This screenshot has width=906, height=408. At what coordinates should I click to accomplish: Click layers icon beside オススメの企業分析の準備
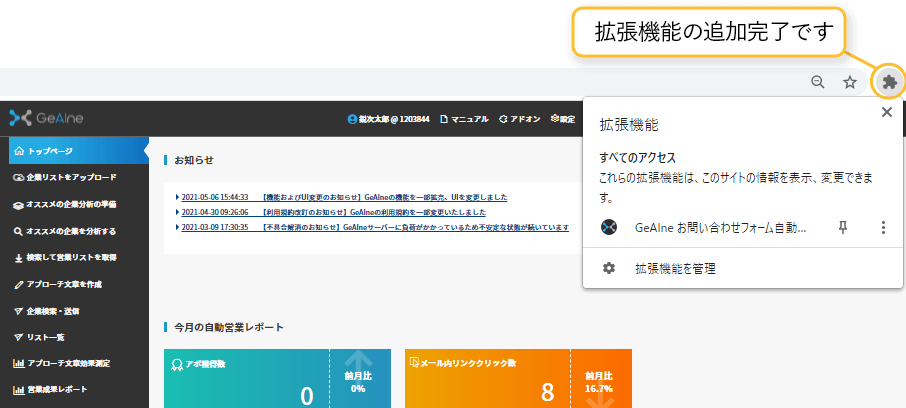pyautogui.click(x=18, y=205)
